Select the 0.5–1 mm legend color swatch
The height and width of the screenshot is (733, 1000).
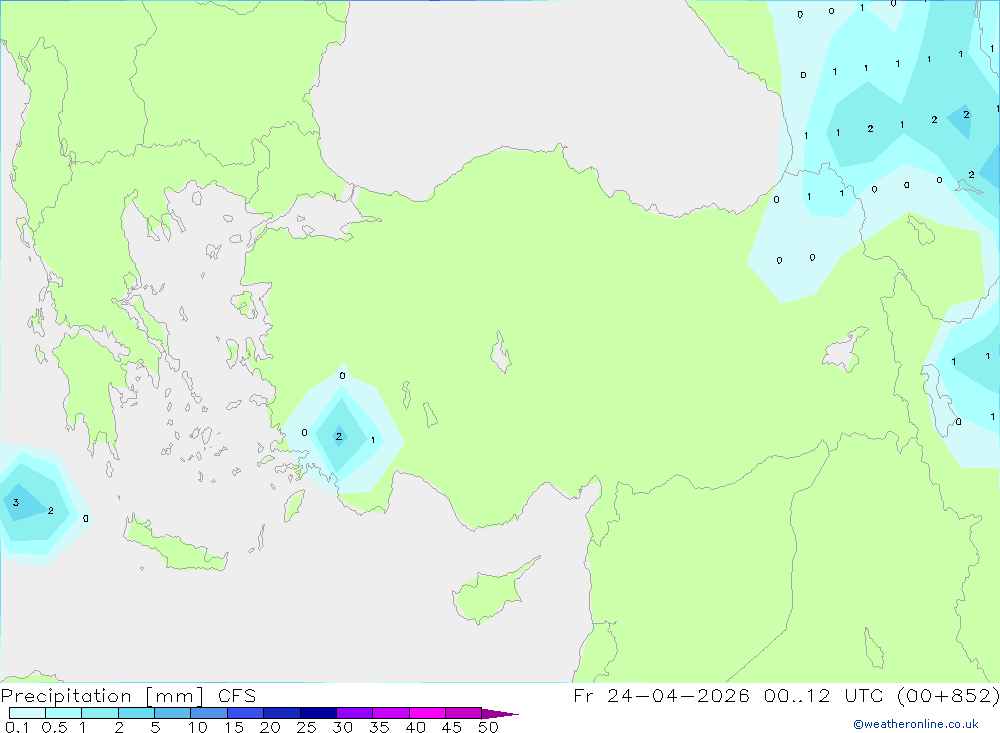(x=64, y=713)
